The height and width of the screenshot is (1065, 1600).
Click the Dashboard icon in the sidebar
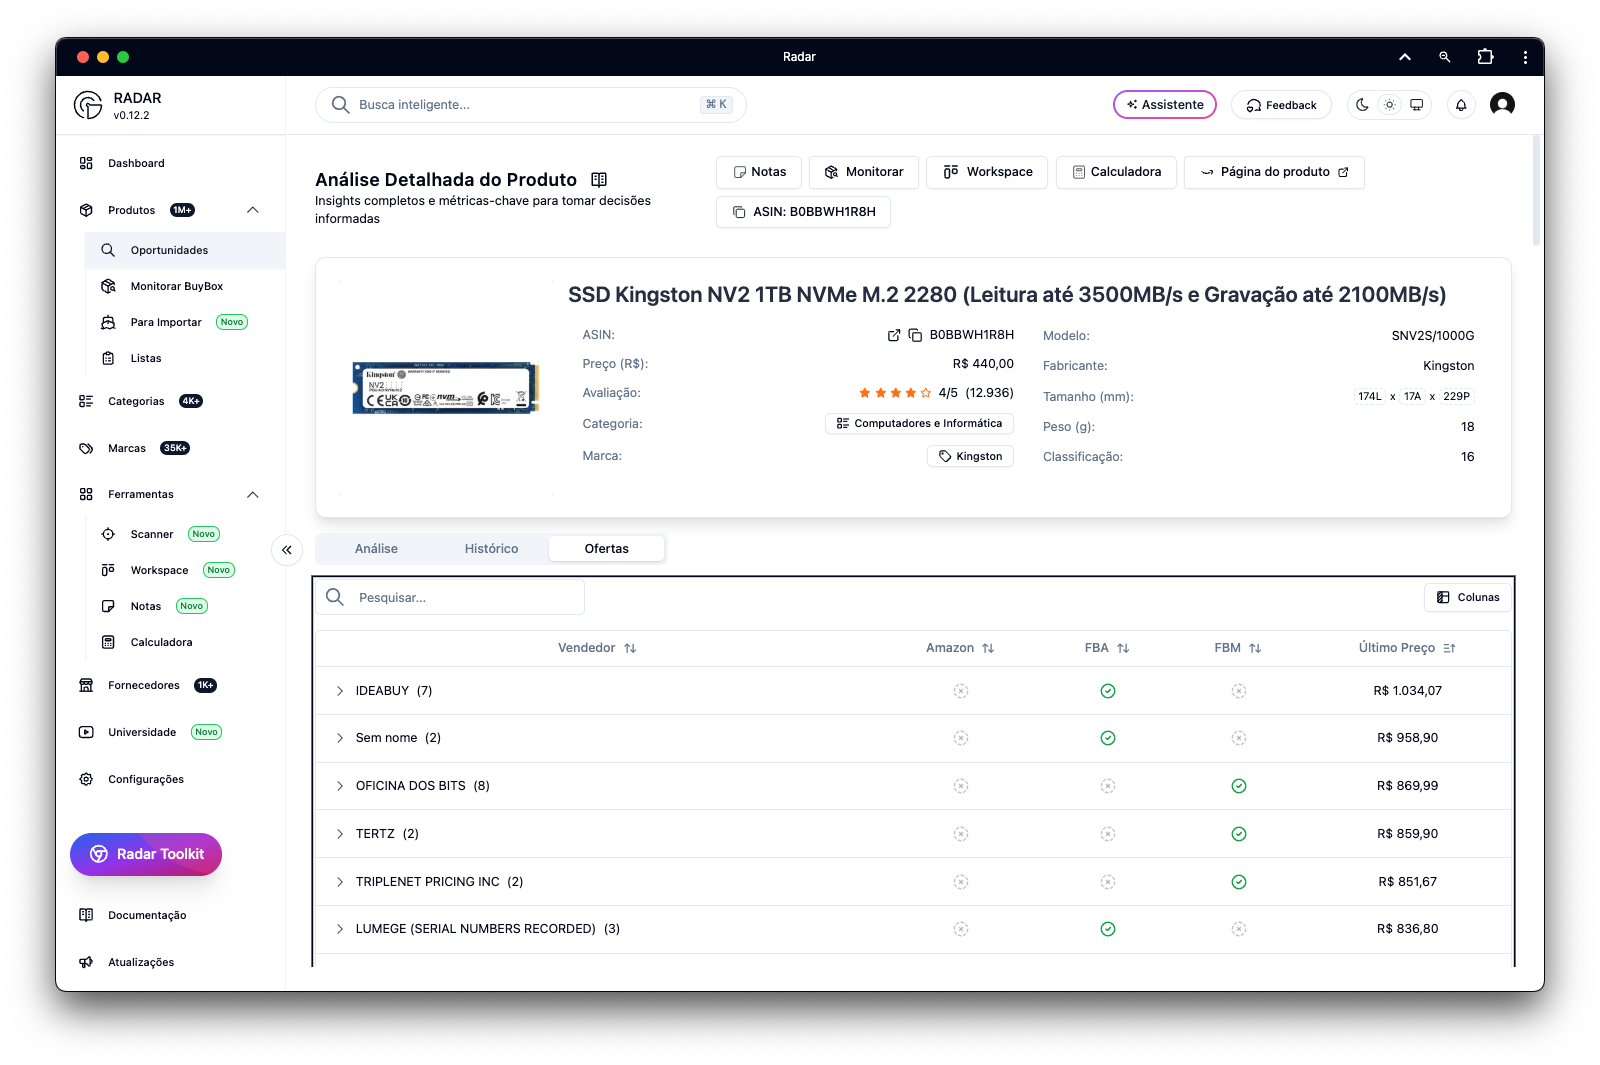tap(86, 163)
